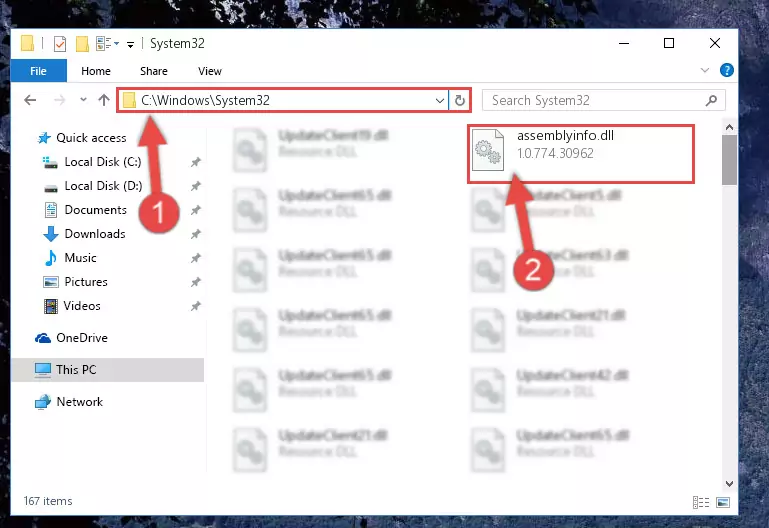Click the scroll down arrow
This screenshot has height=528, width=769.
[x=729, y=483]
